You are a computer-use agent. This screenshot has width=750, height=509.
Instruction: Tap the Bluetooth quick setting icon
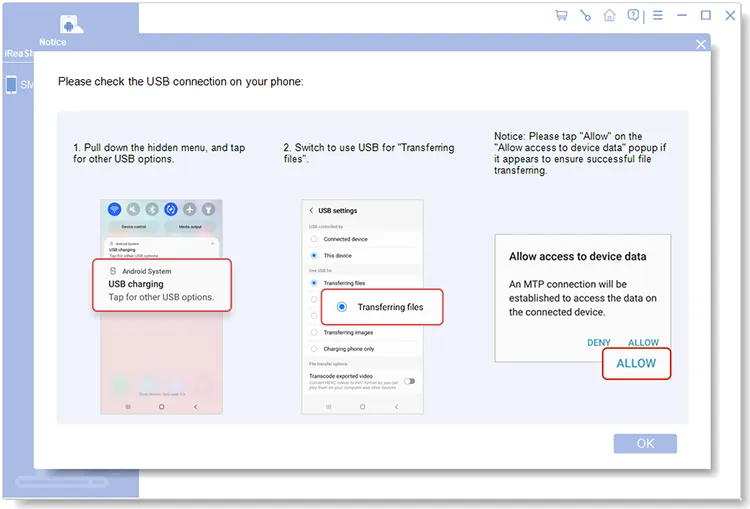coord(152,209)
